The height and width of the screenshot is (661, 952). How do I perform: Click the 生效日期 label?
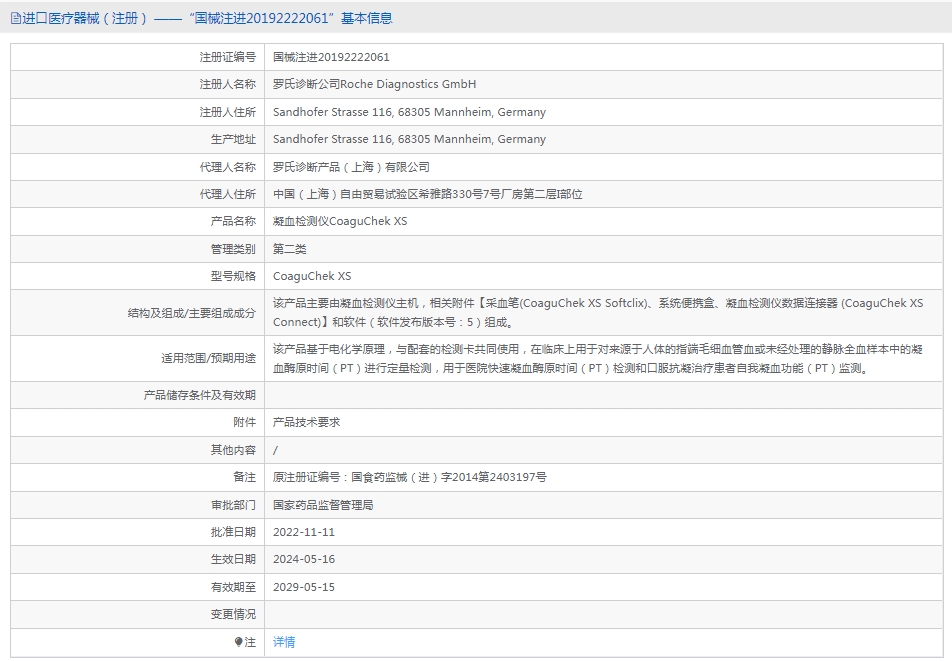[x=233, y=560]
